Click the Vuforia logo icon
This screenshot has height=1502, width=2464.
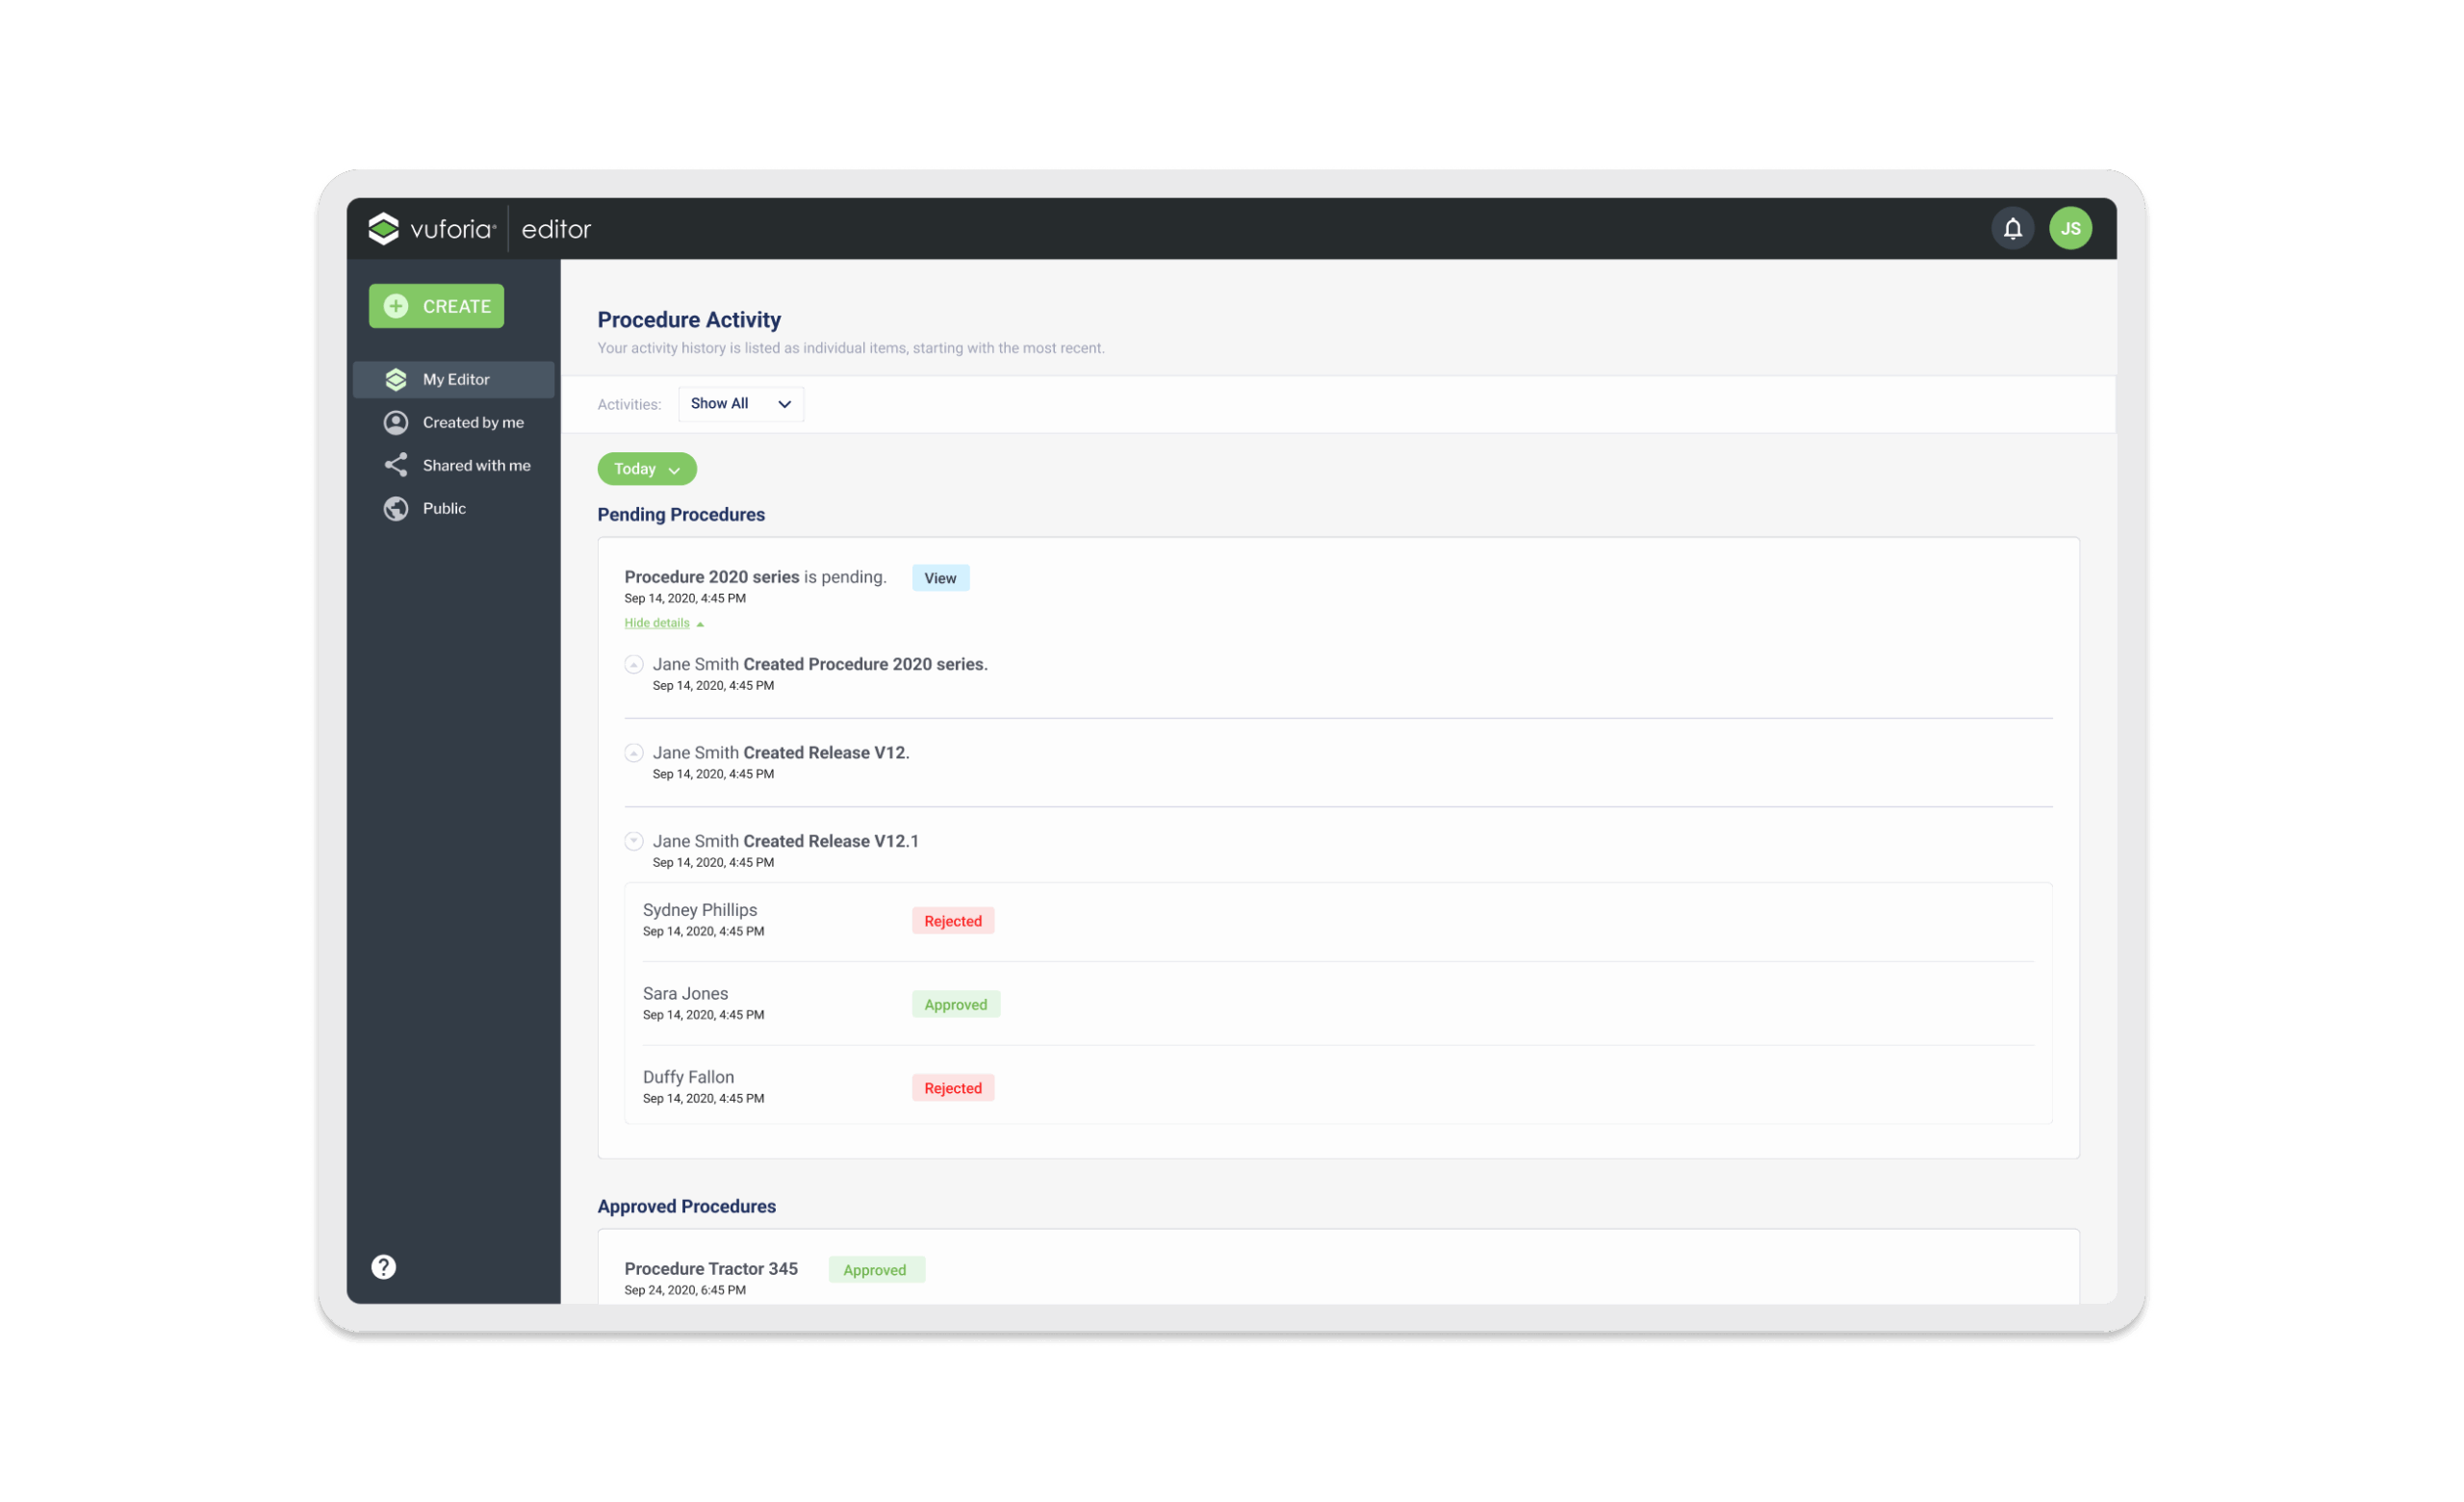[x=384, y=229]
